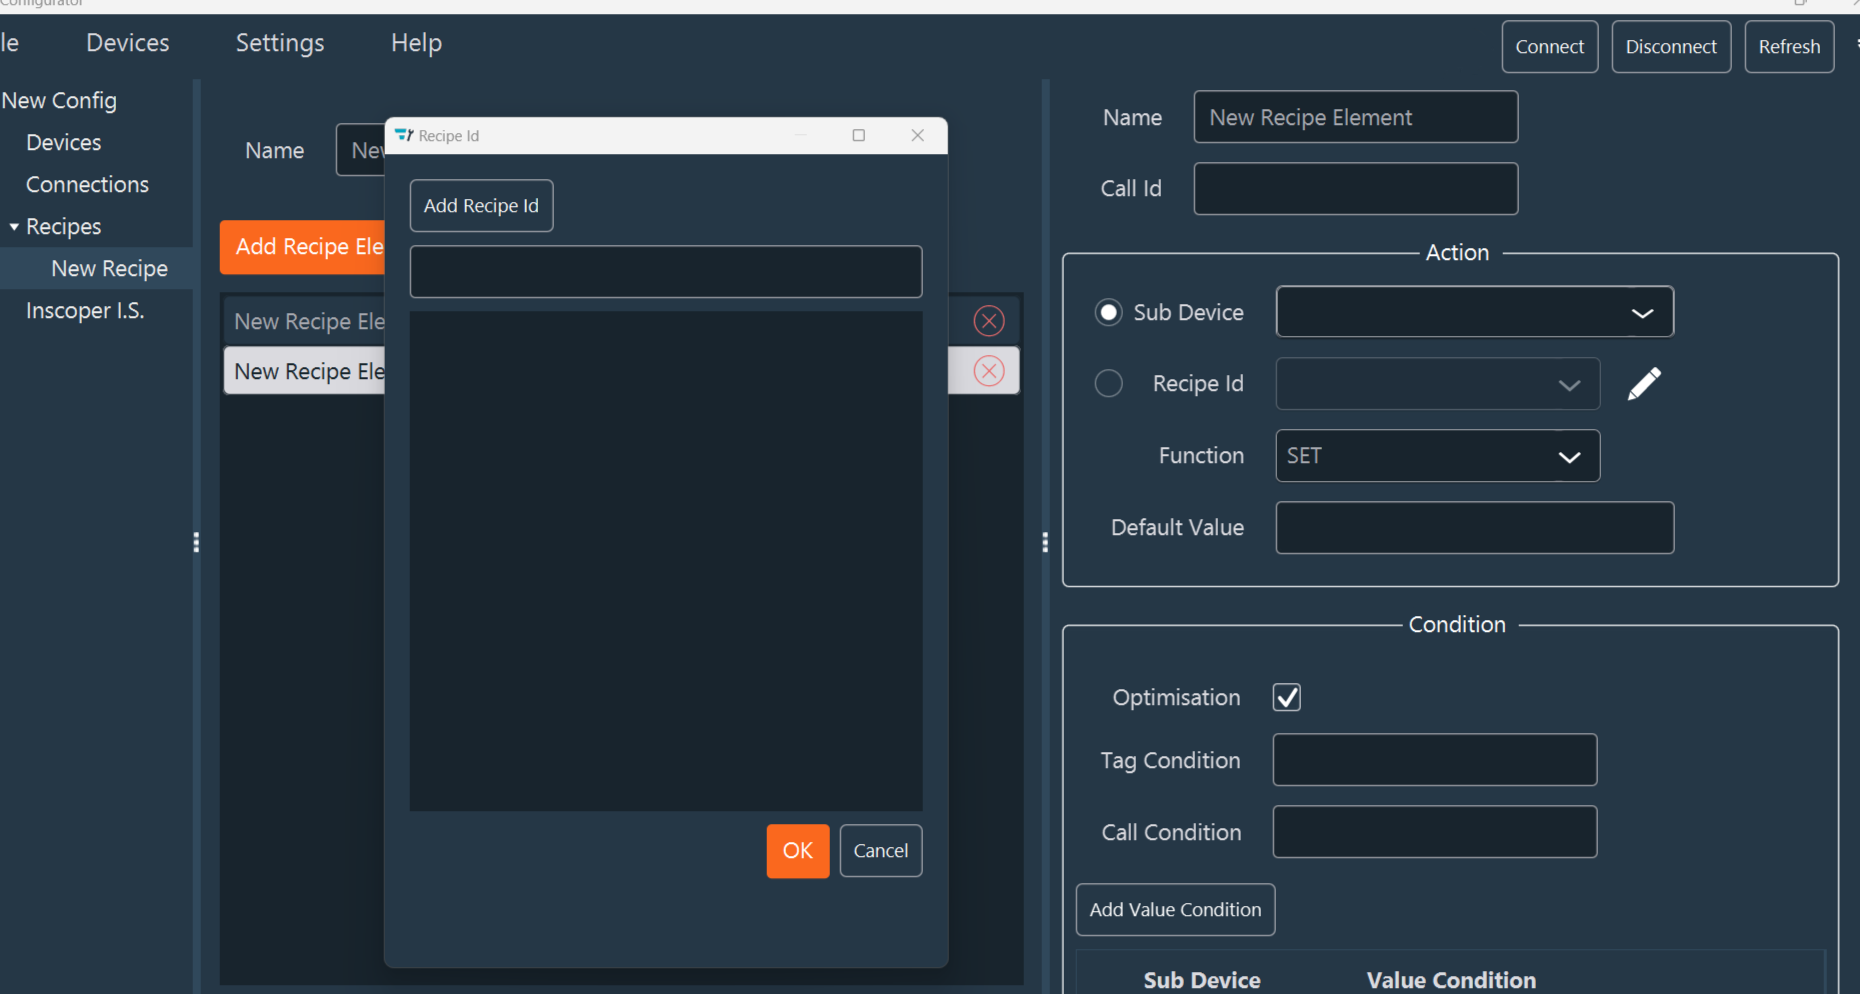Confirm the Recipe Id dialog with OK
The image size is (1860, 994).
click(x=797, y=850)
